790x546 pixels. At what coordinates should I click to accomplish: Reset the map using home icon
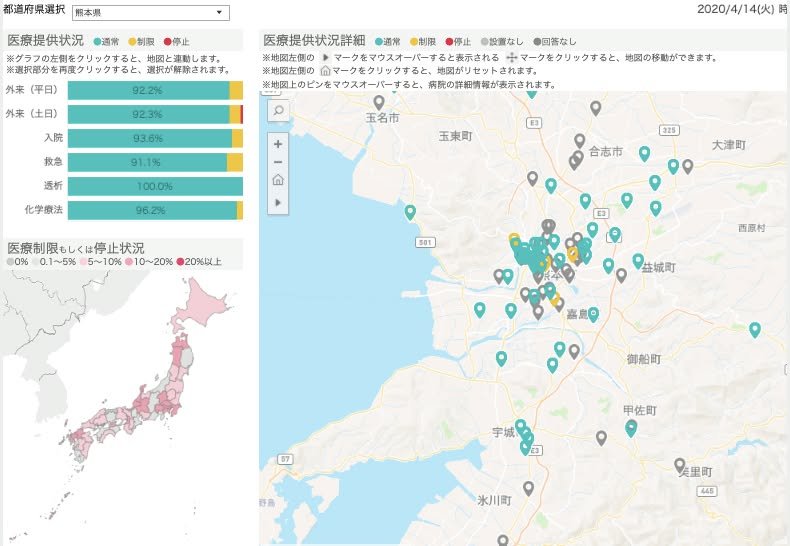pyautogui.click(x=277, y=181)
